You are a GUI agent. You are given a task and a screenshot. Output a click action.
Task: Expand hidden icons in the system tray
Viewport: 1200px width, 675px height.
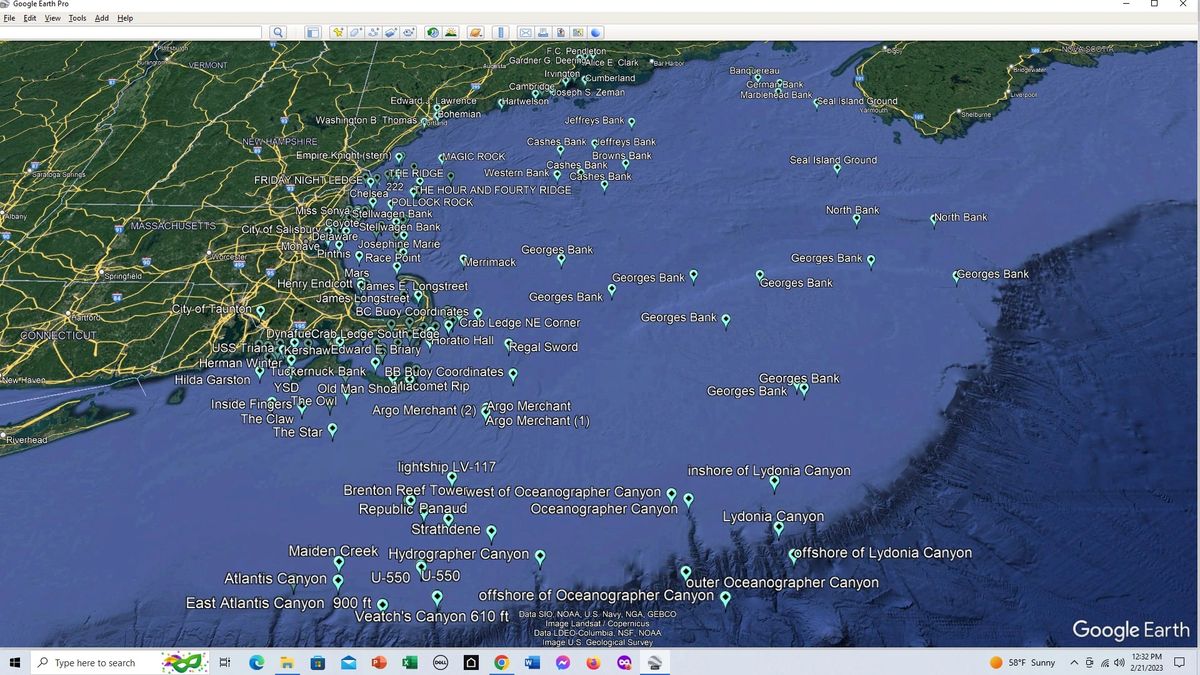[x=1073, y=662]
